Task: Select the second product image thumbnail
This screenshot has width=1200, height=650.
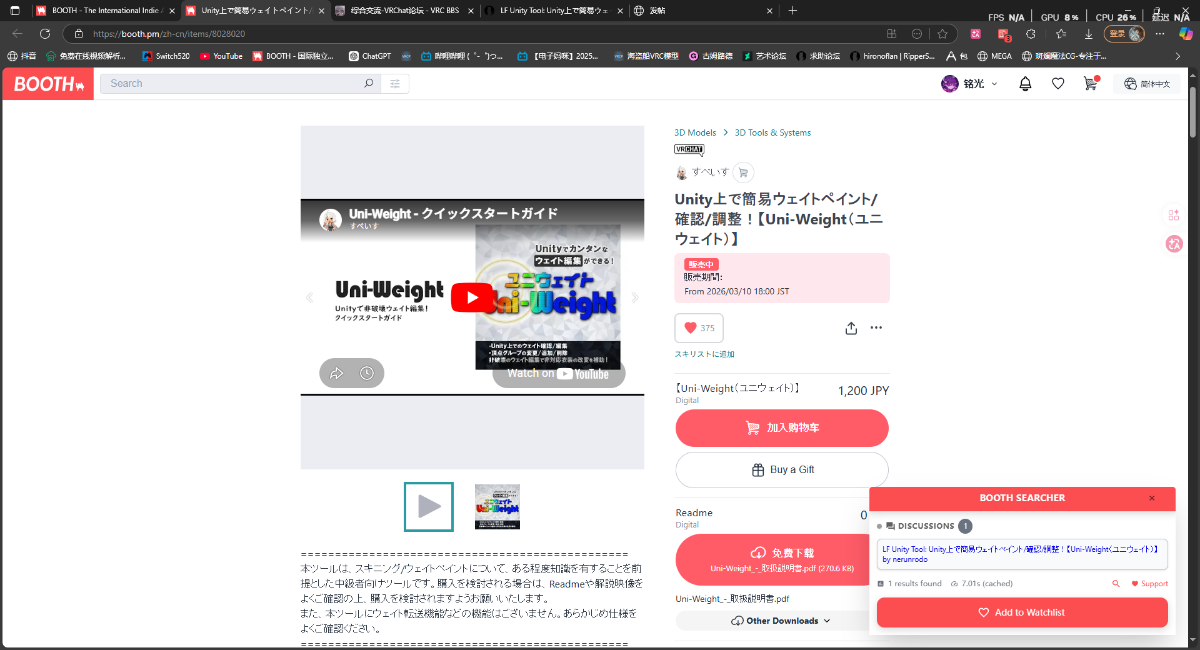Action: pos(497,507)
